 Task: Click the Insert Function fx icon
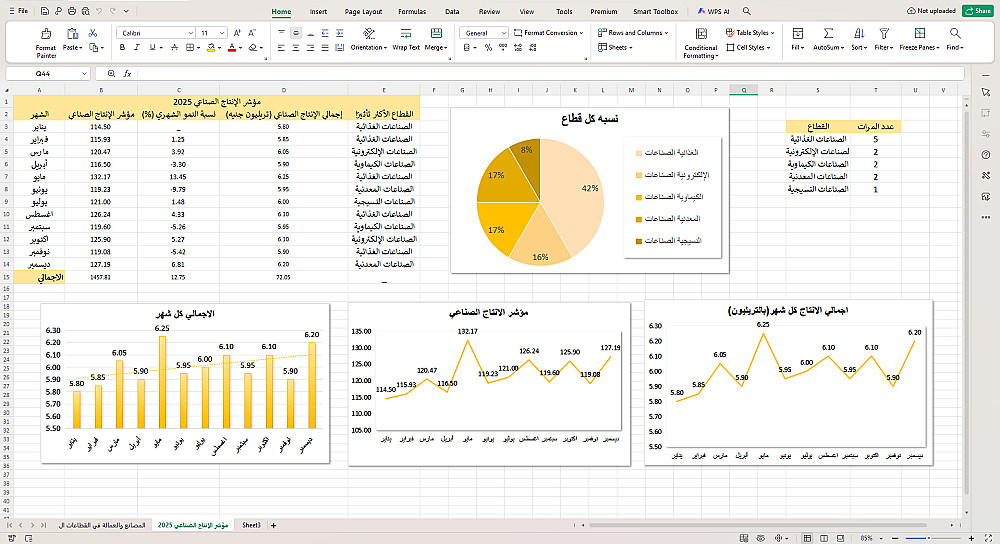pyautogui.click(x=127, y=74)
